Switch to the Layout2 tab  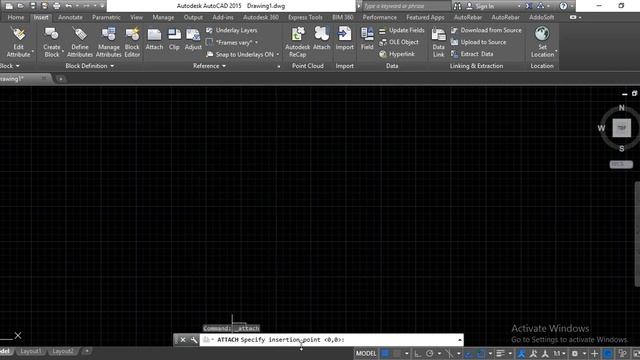[x=63, y=351]
